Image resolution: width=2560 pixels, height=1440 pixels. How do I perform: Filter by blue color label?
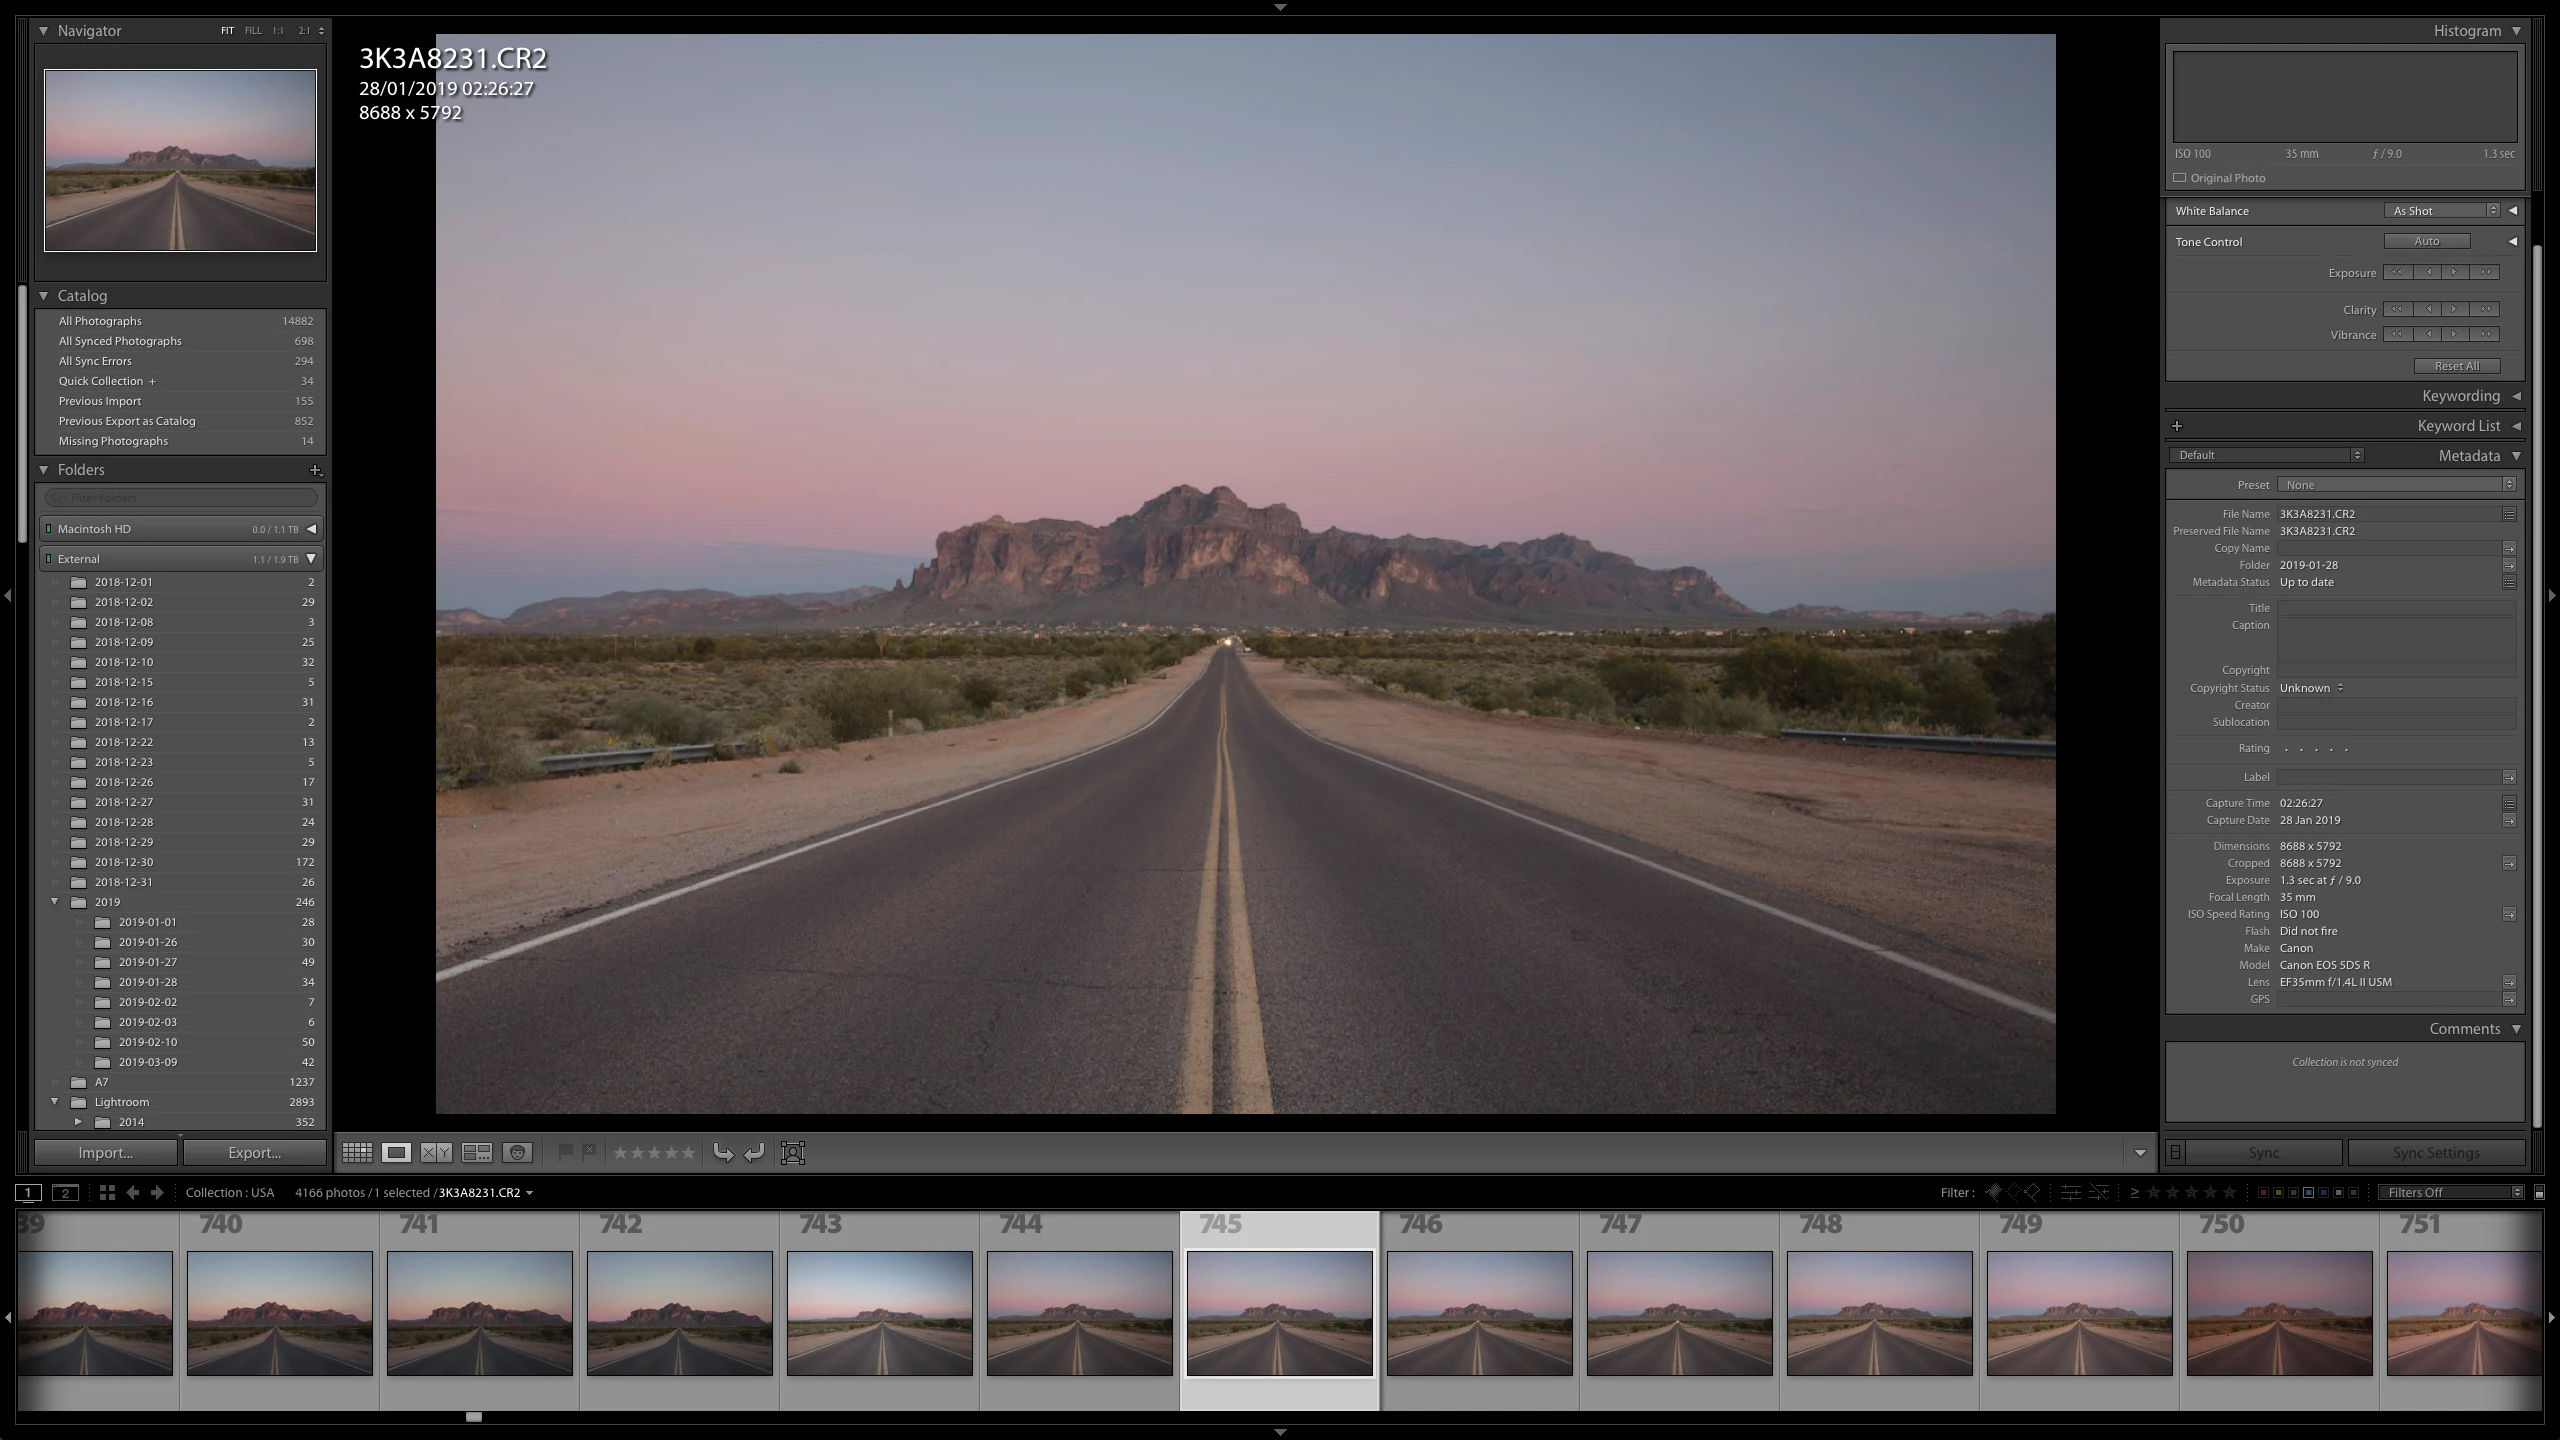tap(2309, 1192)
